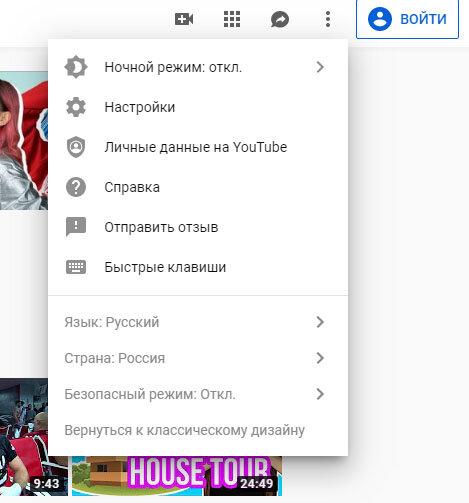Click the feedback exclamation bubble icon
Image resolution: width=469 pixels, height=503 pixels.
(x=76, y=227)
